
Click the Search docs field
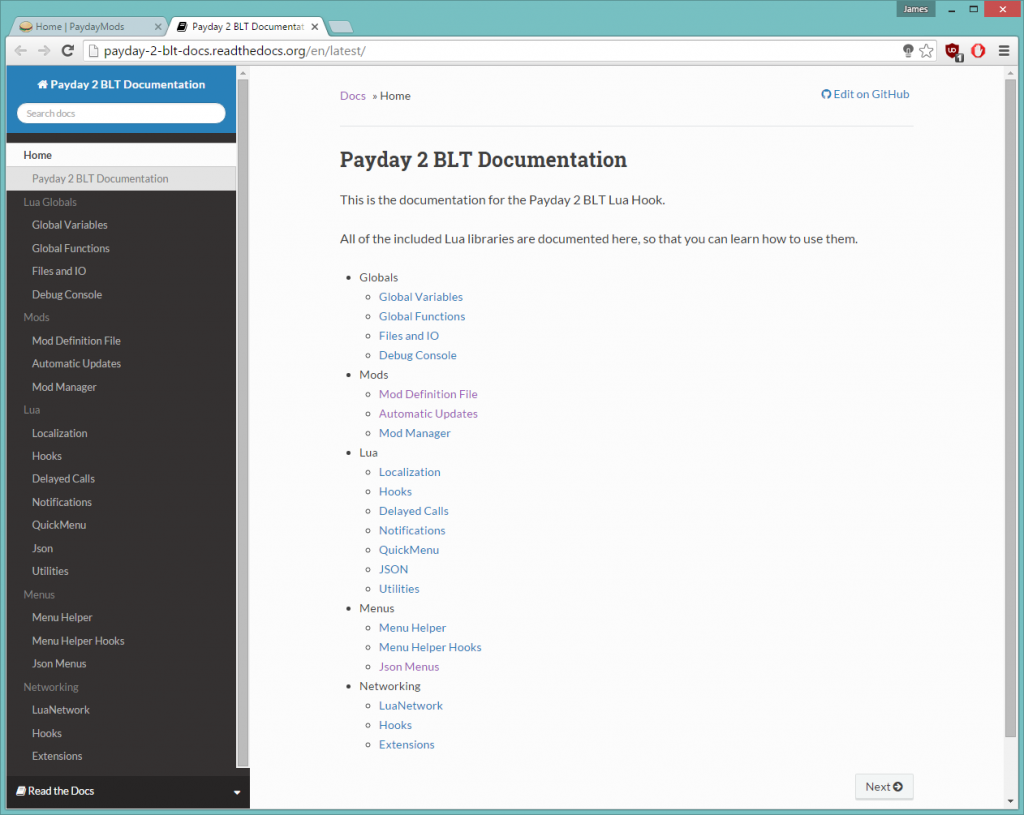pyautogui.click(x=121, y=113)
